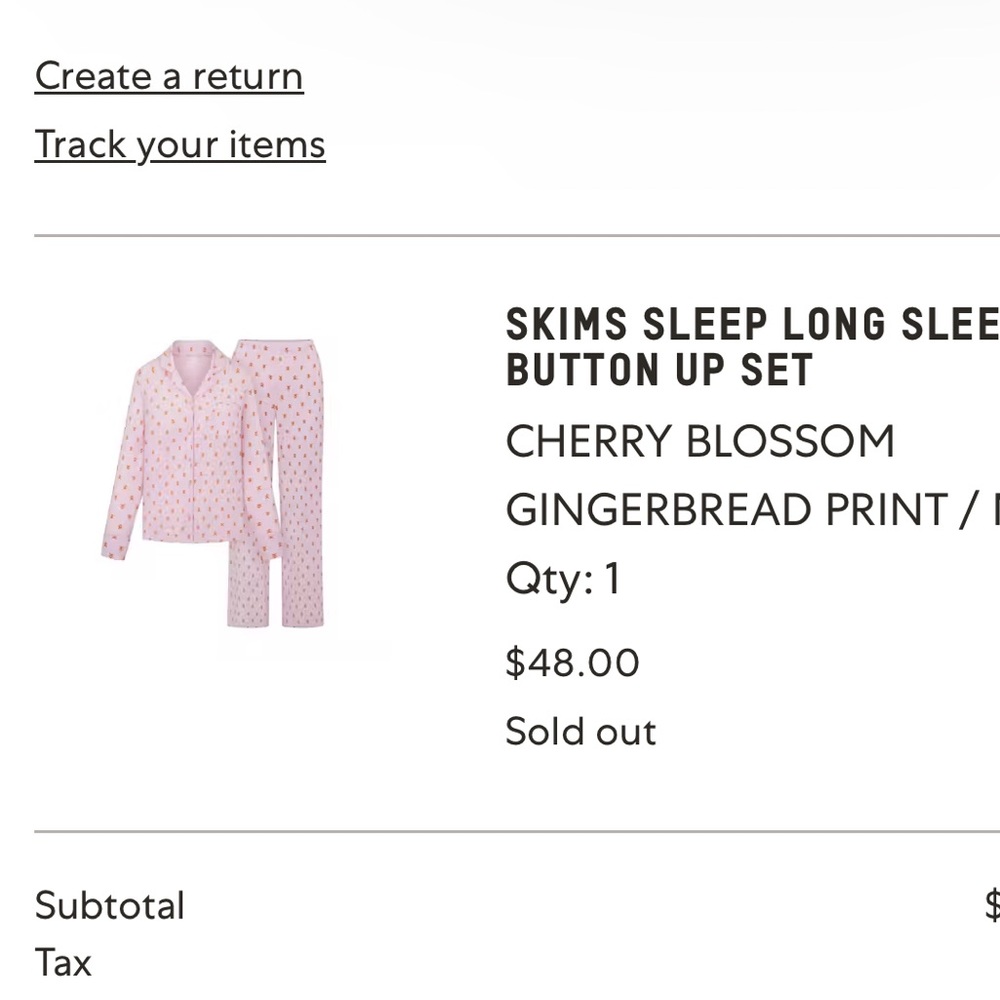Click the Subtotal row label
Viewport: 1000px width, 1000px height.
(110, 905)
